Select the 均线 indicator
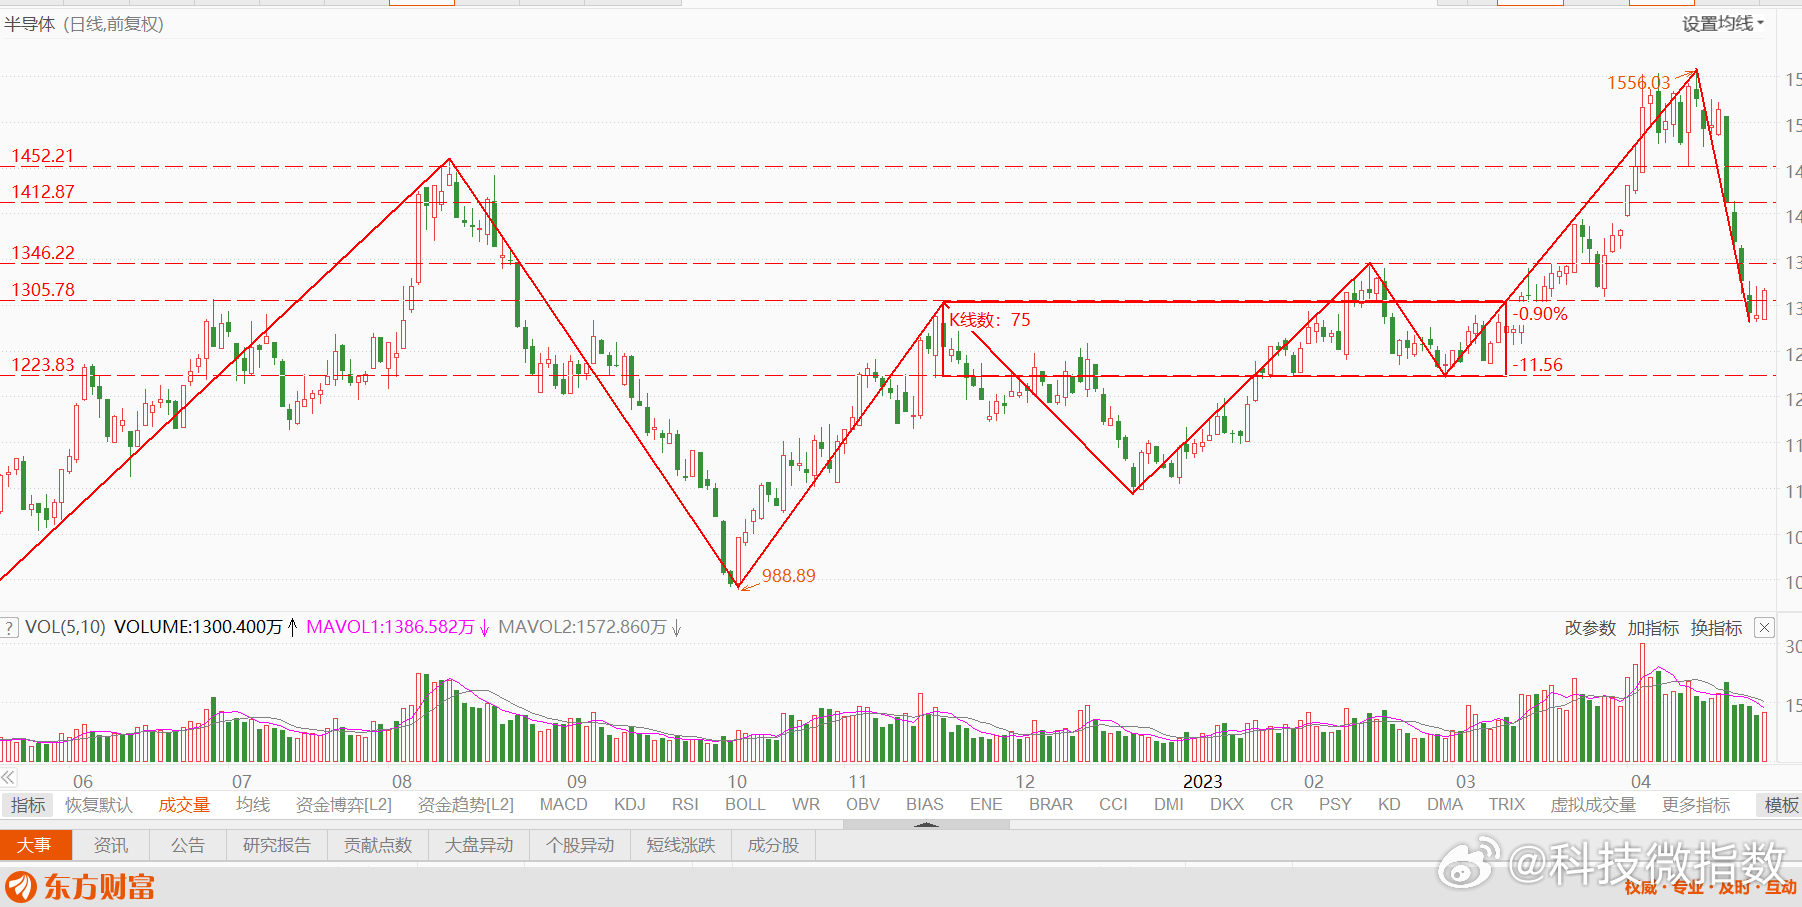 pyautogui.click(x=253, y=805)
